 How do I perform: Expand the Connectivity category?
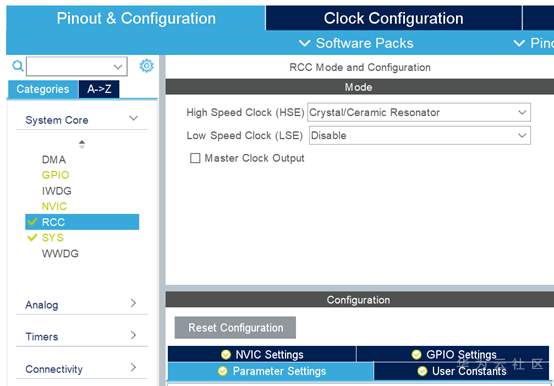[133, 367]
